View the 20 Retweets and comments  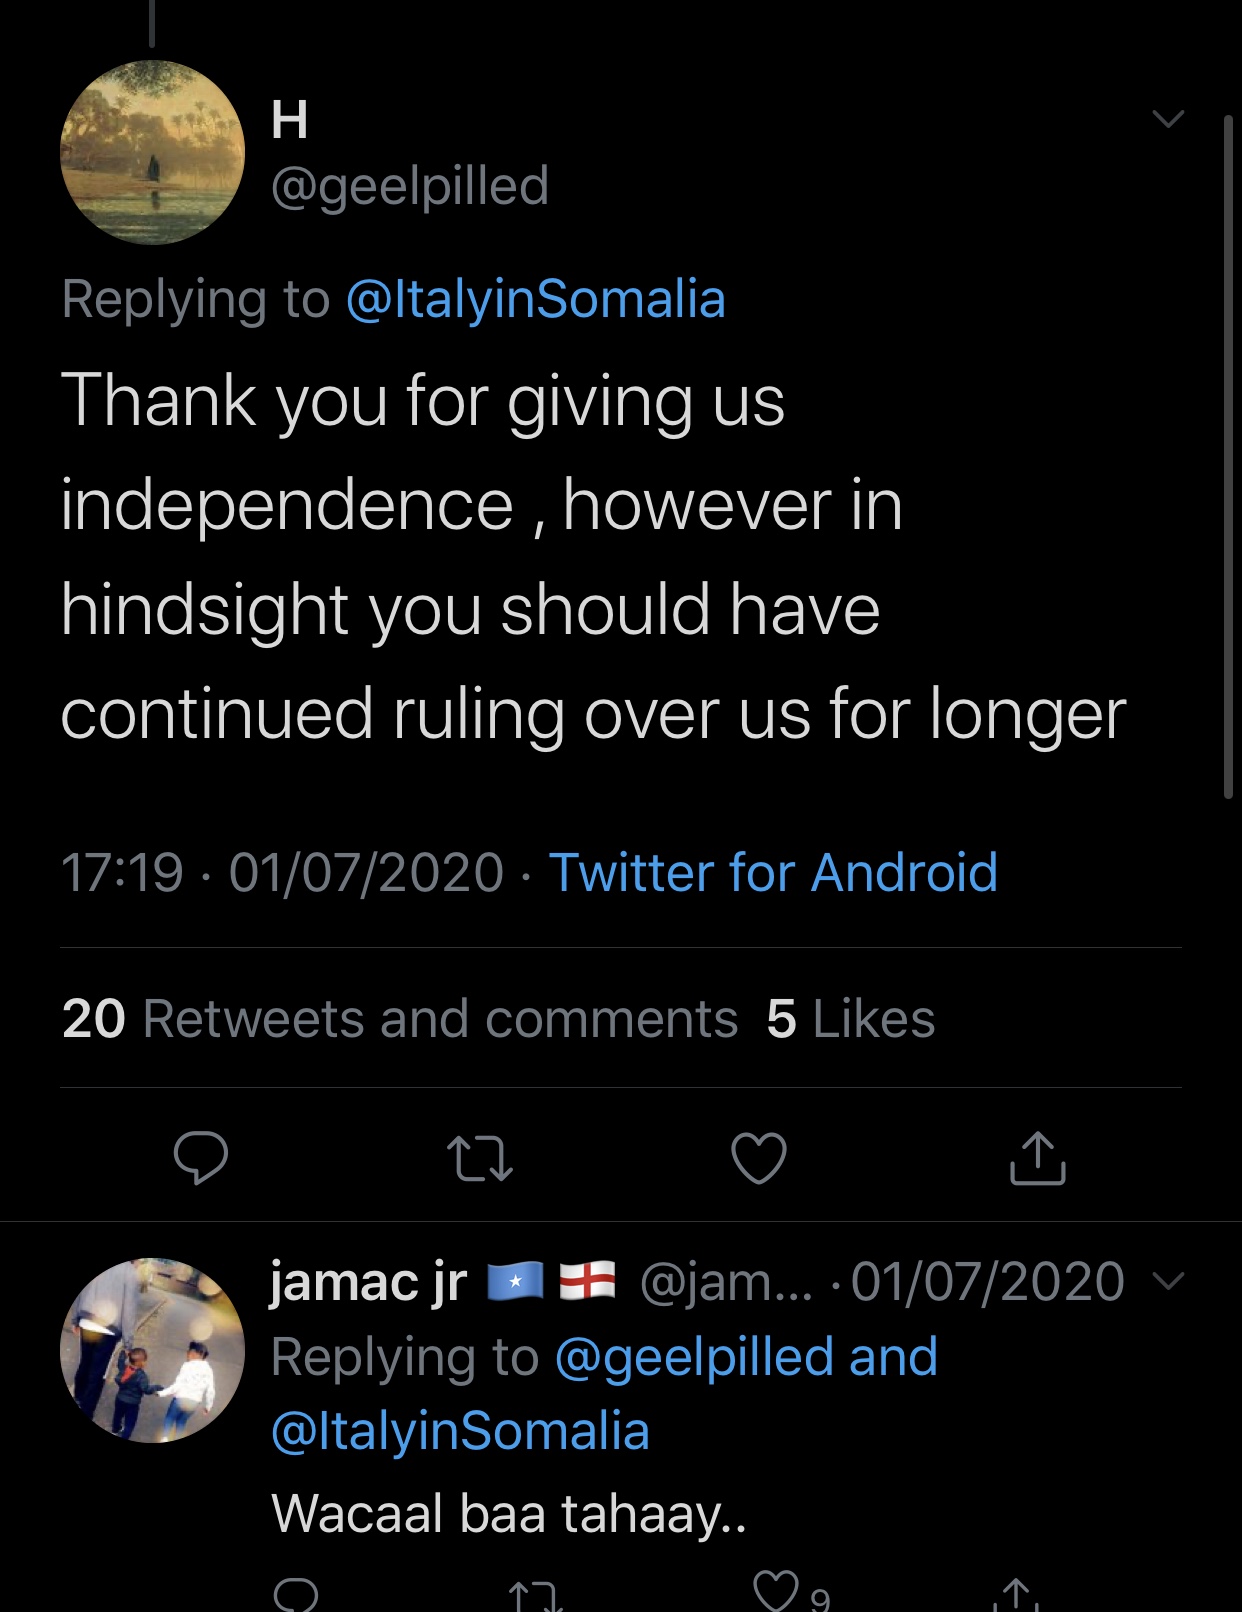tap(400, 1019)
